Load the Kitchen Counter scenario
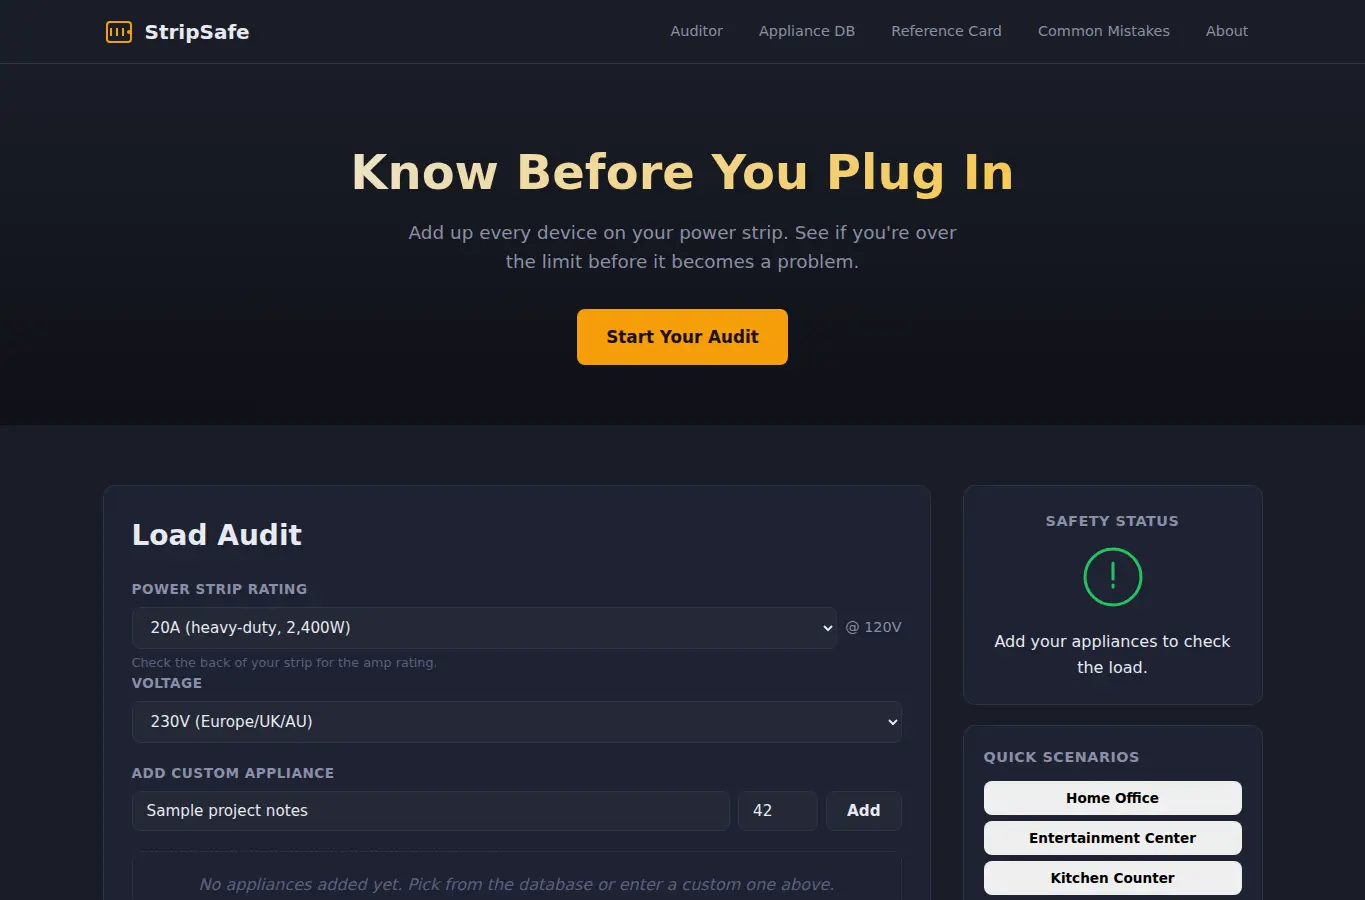The height and width of the screenshot is (900, 1365). (x=1112, y=878)
